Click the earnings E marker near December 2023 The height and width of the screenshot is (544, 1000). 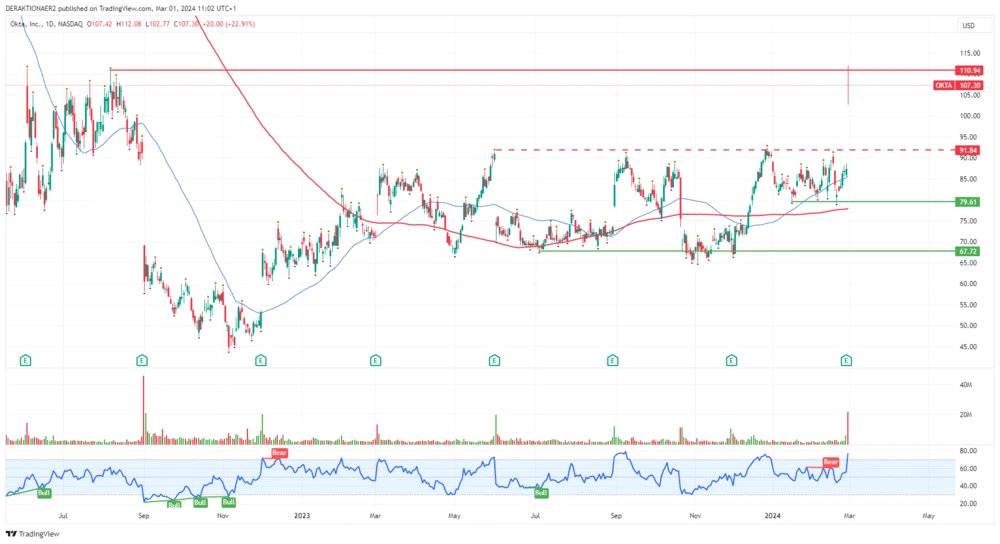732,360
